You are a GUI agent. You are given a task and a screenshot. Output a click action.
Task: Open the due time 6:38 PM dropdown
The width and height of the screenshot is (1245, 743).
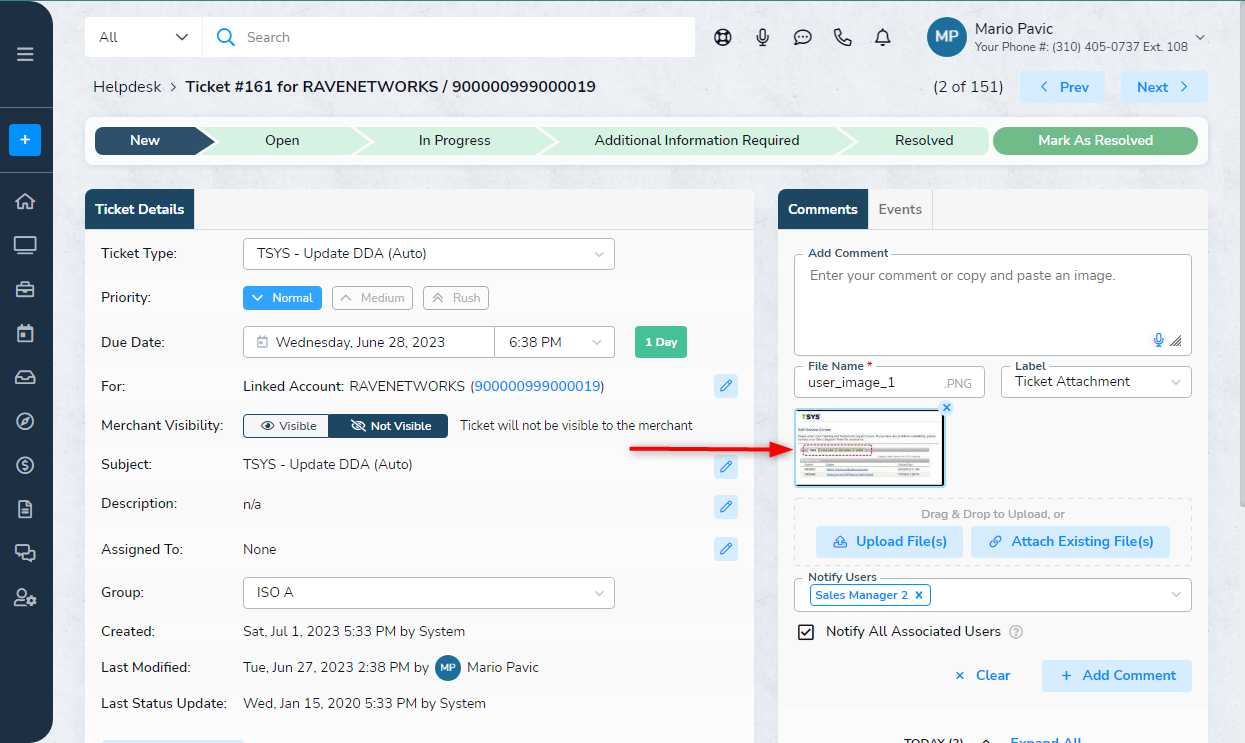555,342
